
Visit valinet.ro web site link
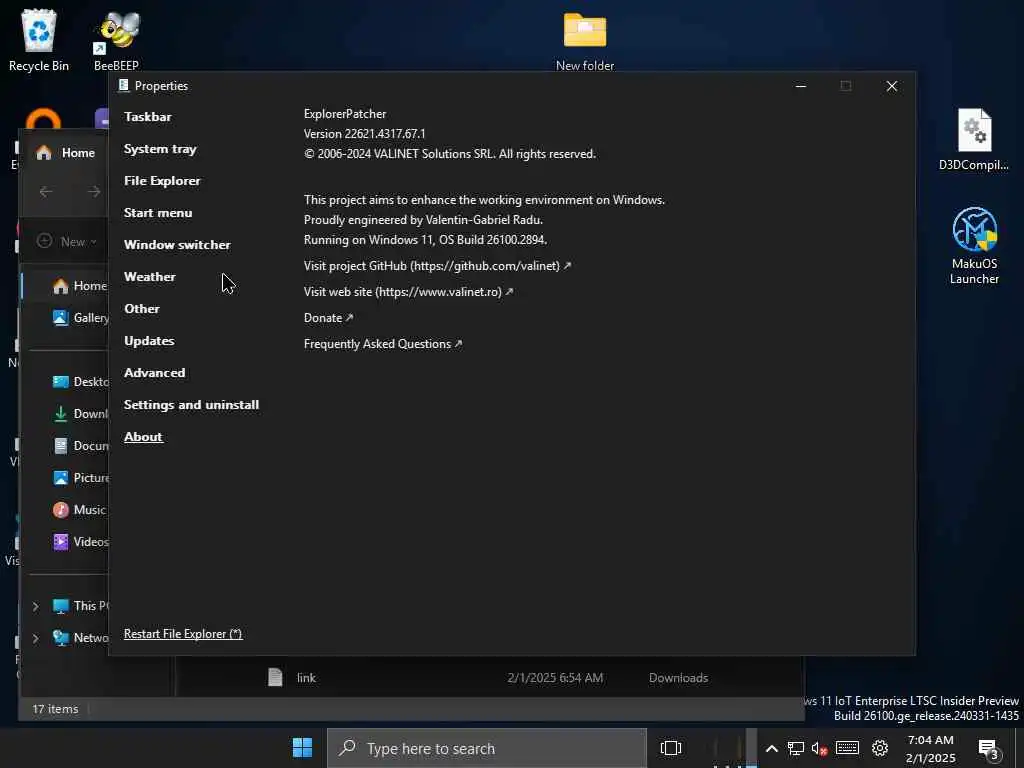pyautogui.click(x=408, y=292)
